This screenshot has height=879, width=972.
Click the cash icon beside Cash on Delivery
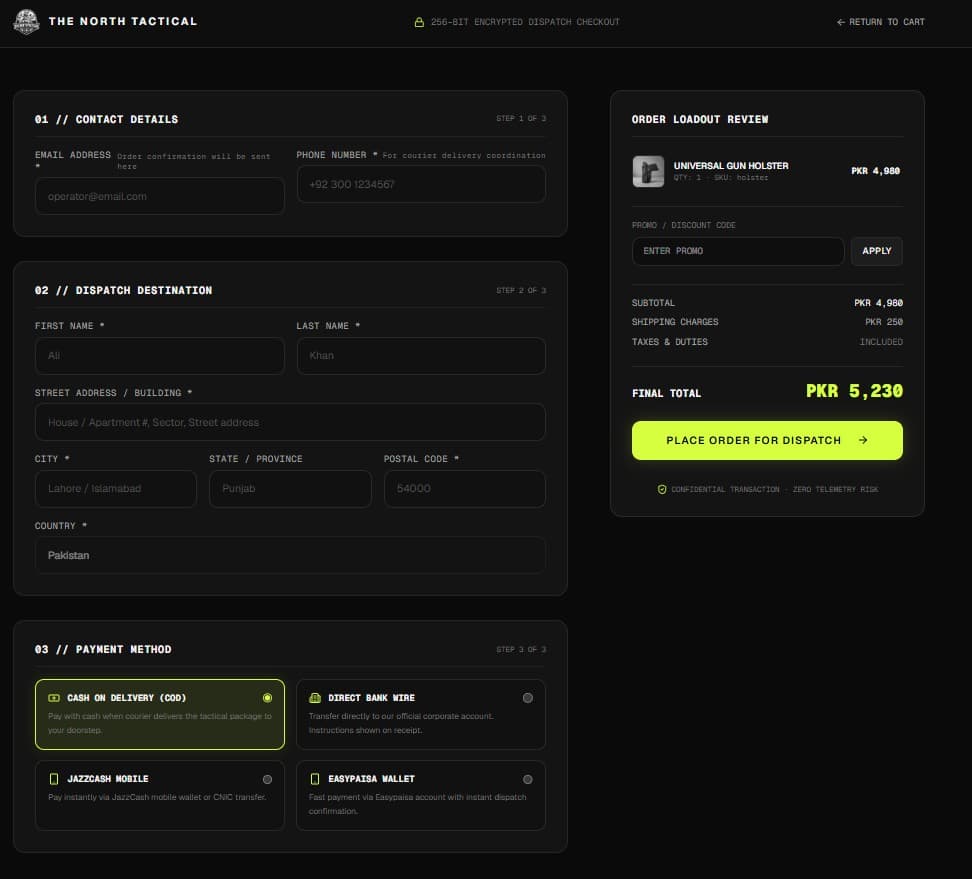[54, 698]
